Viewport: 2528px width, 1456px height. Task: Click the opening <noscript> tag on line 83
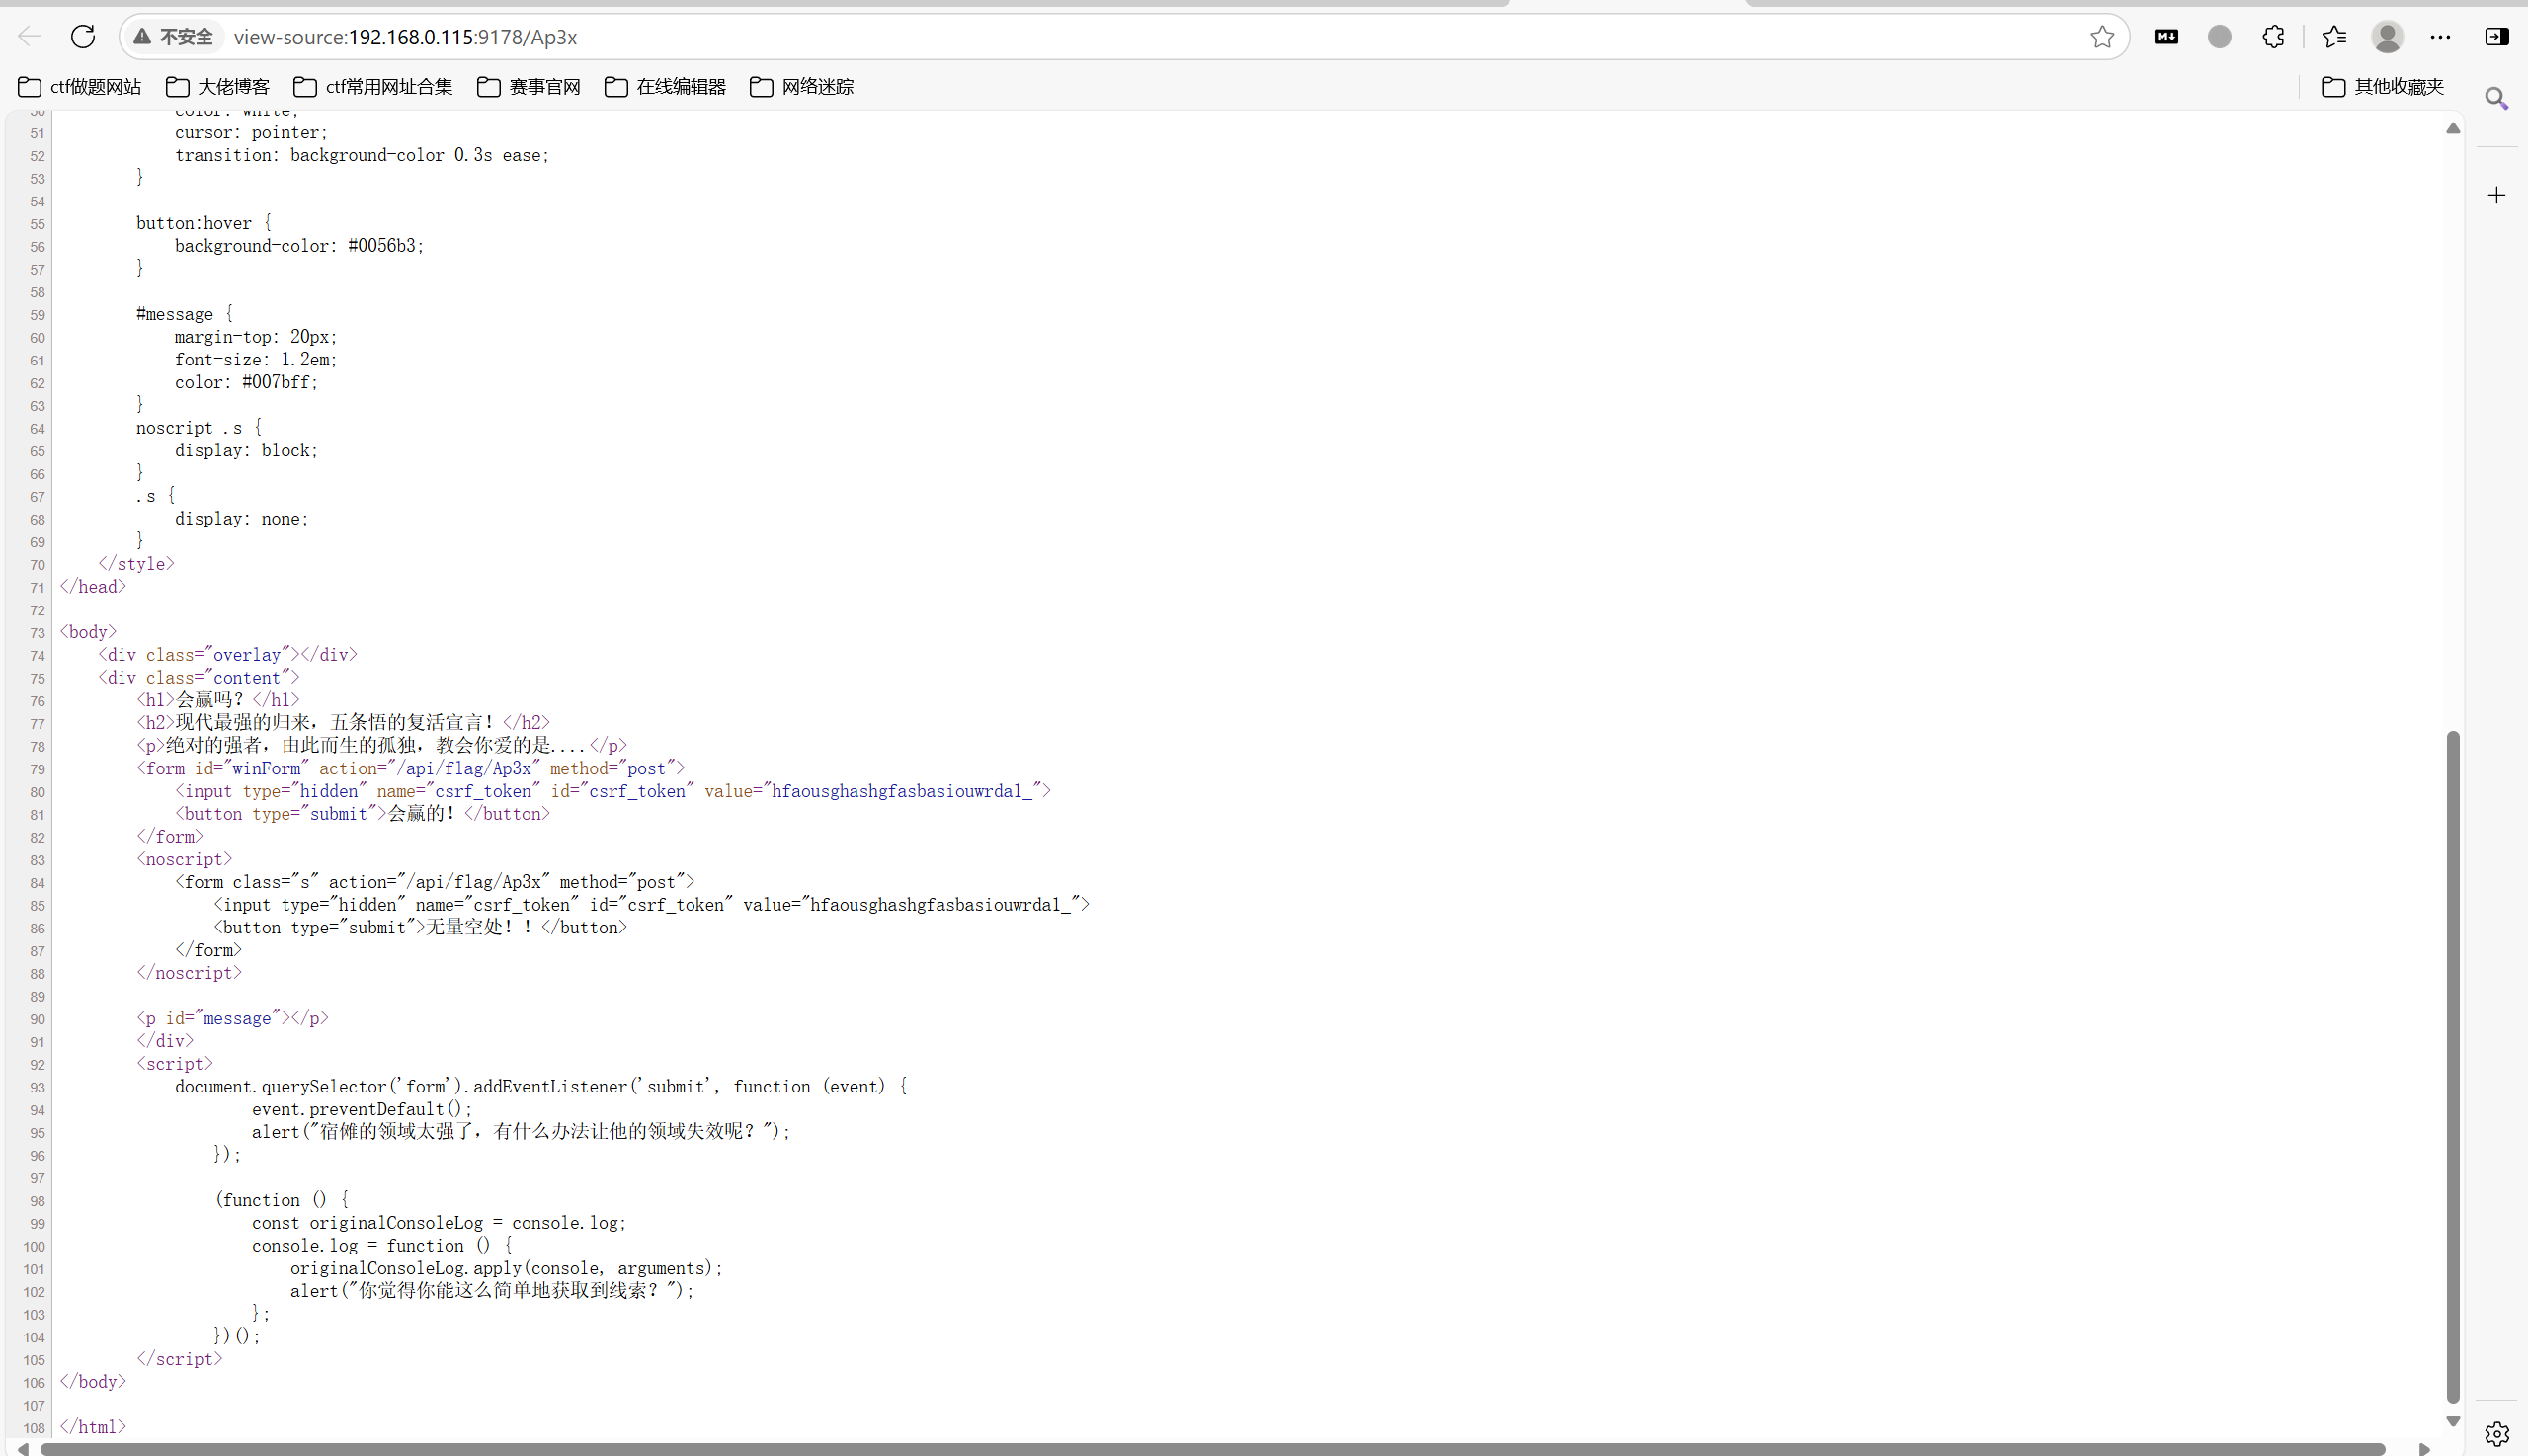click(x=184, y=859)
